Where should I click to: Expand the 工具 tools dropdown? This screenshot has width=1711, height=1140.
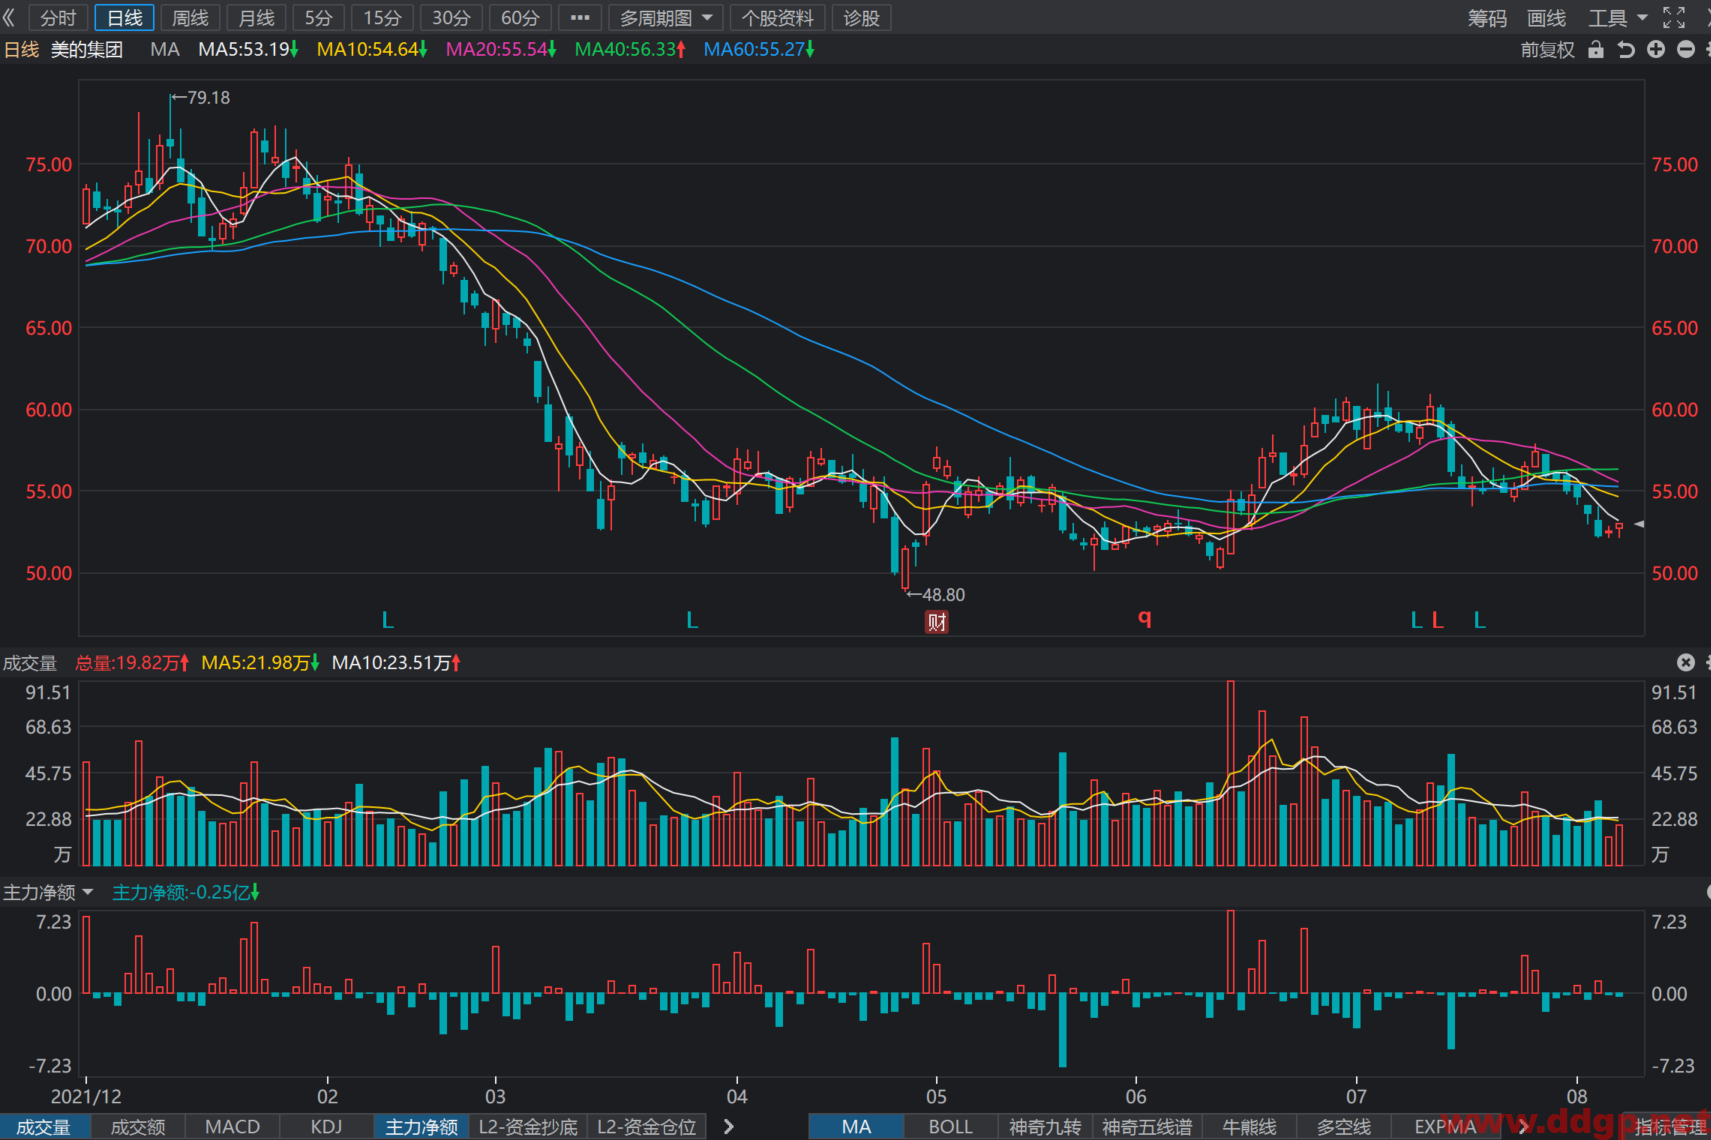1618,18
